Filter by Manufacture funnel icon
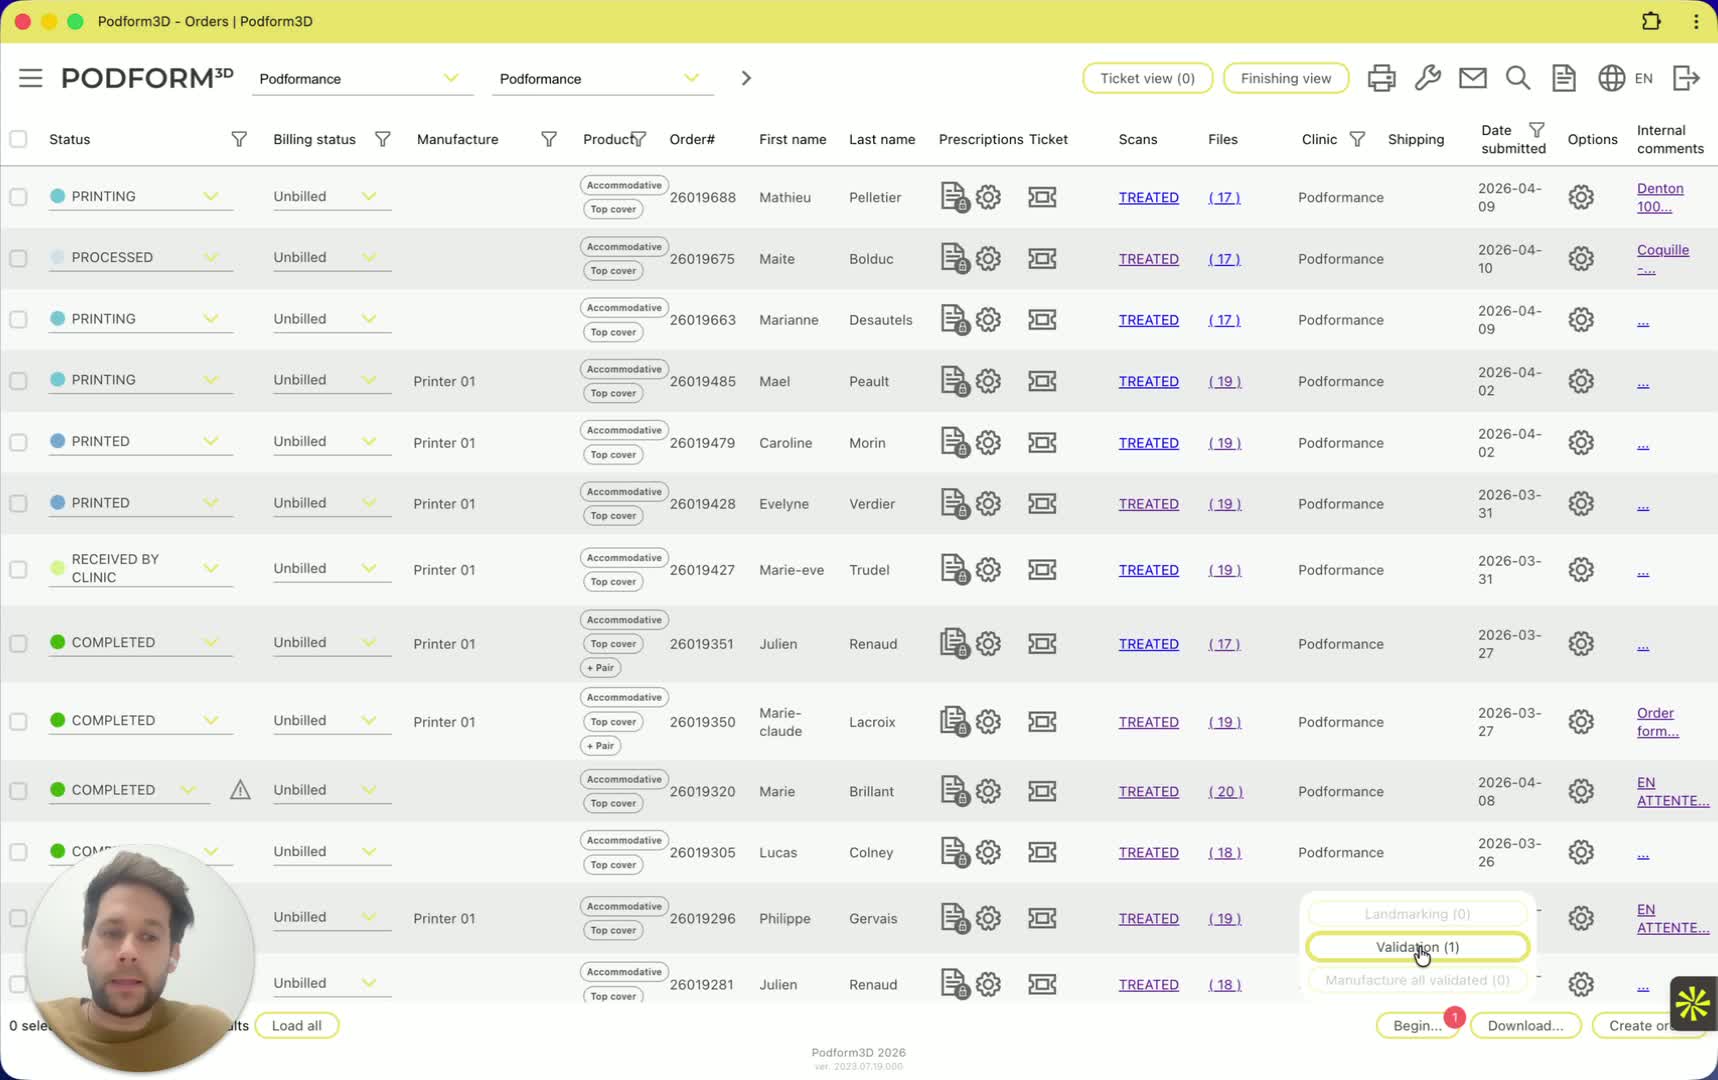The width and height of the screenshot is (1718, 1080). 548,139
